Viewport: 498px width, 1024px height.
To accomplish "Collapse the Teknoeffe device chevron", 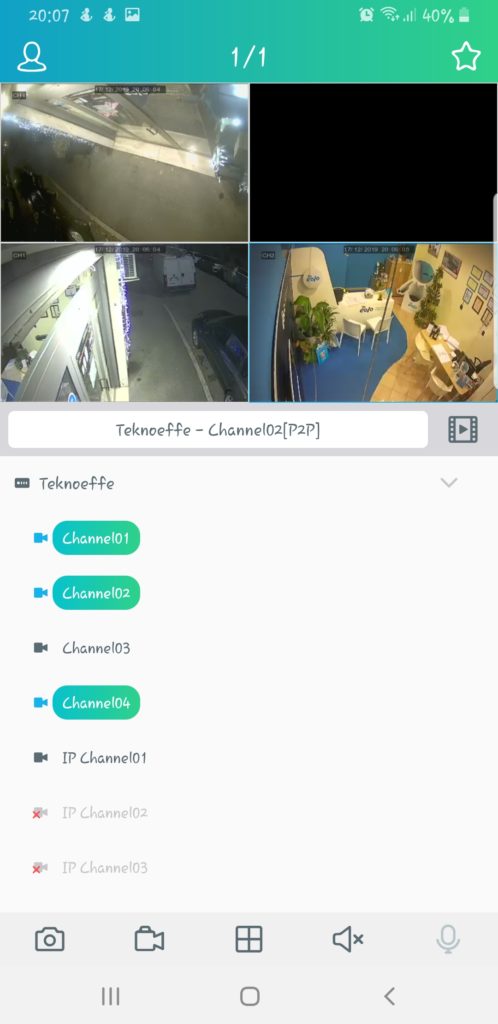I will click(x=449, y=483).
